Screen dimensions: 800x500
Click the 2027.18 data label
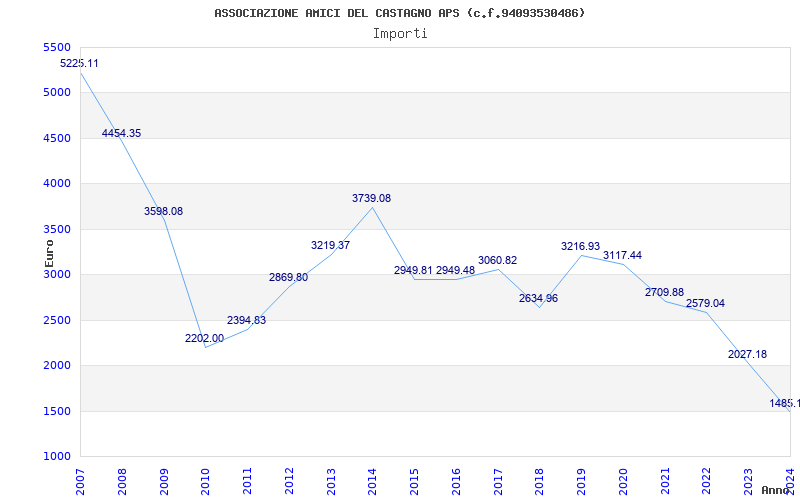point(747,354)
